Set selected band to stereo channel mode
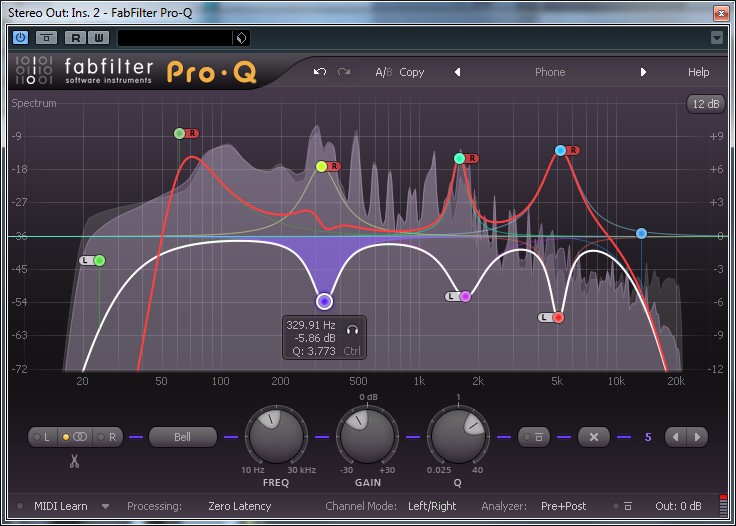The height and width of the screenshot is (526, 736). [x=75, y=437]
